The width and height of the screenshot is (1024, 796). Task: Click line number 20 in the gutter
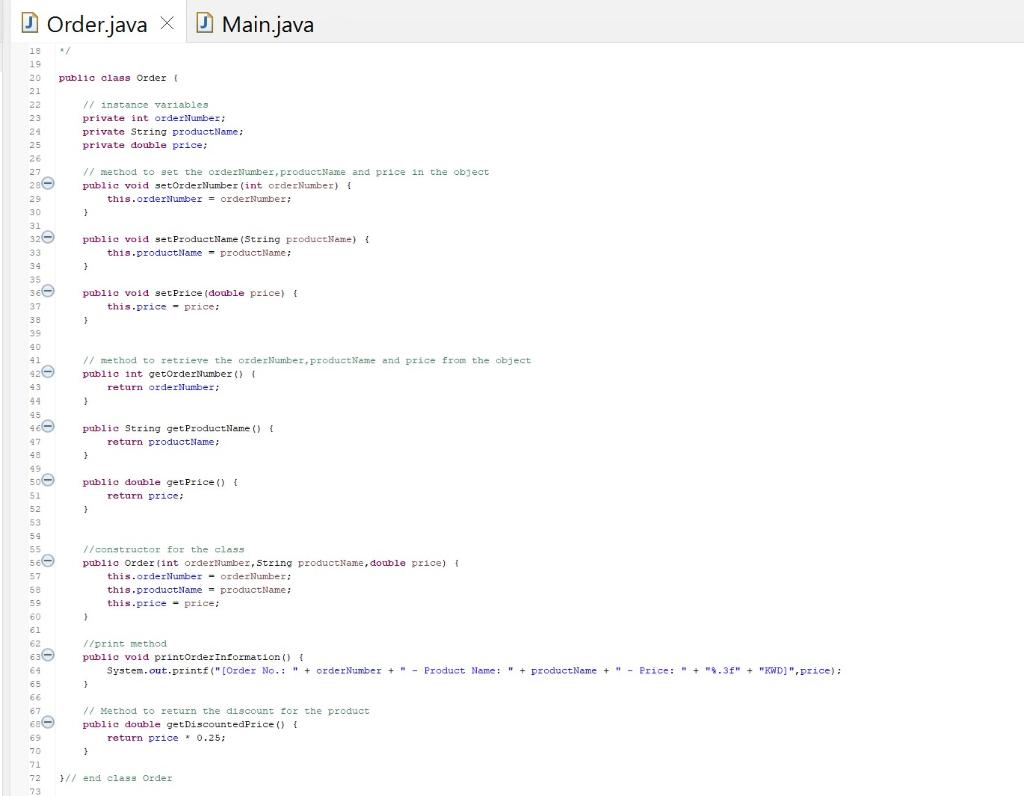(34, 77)
